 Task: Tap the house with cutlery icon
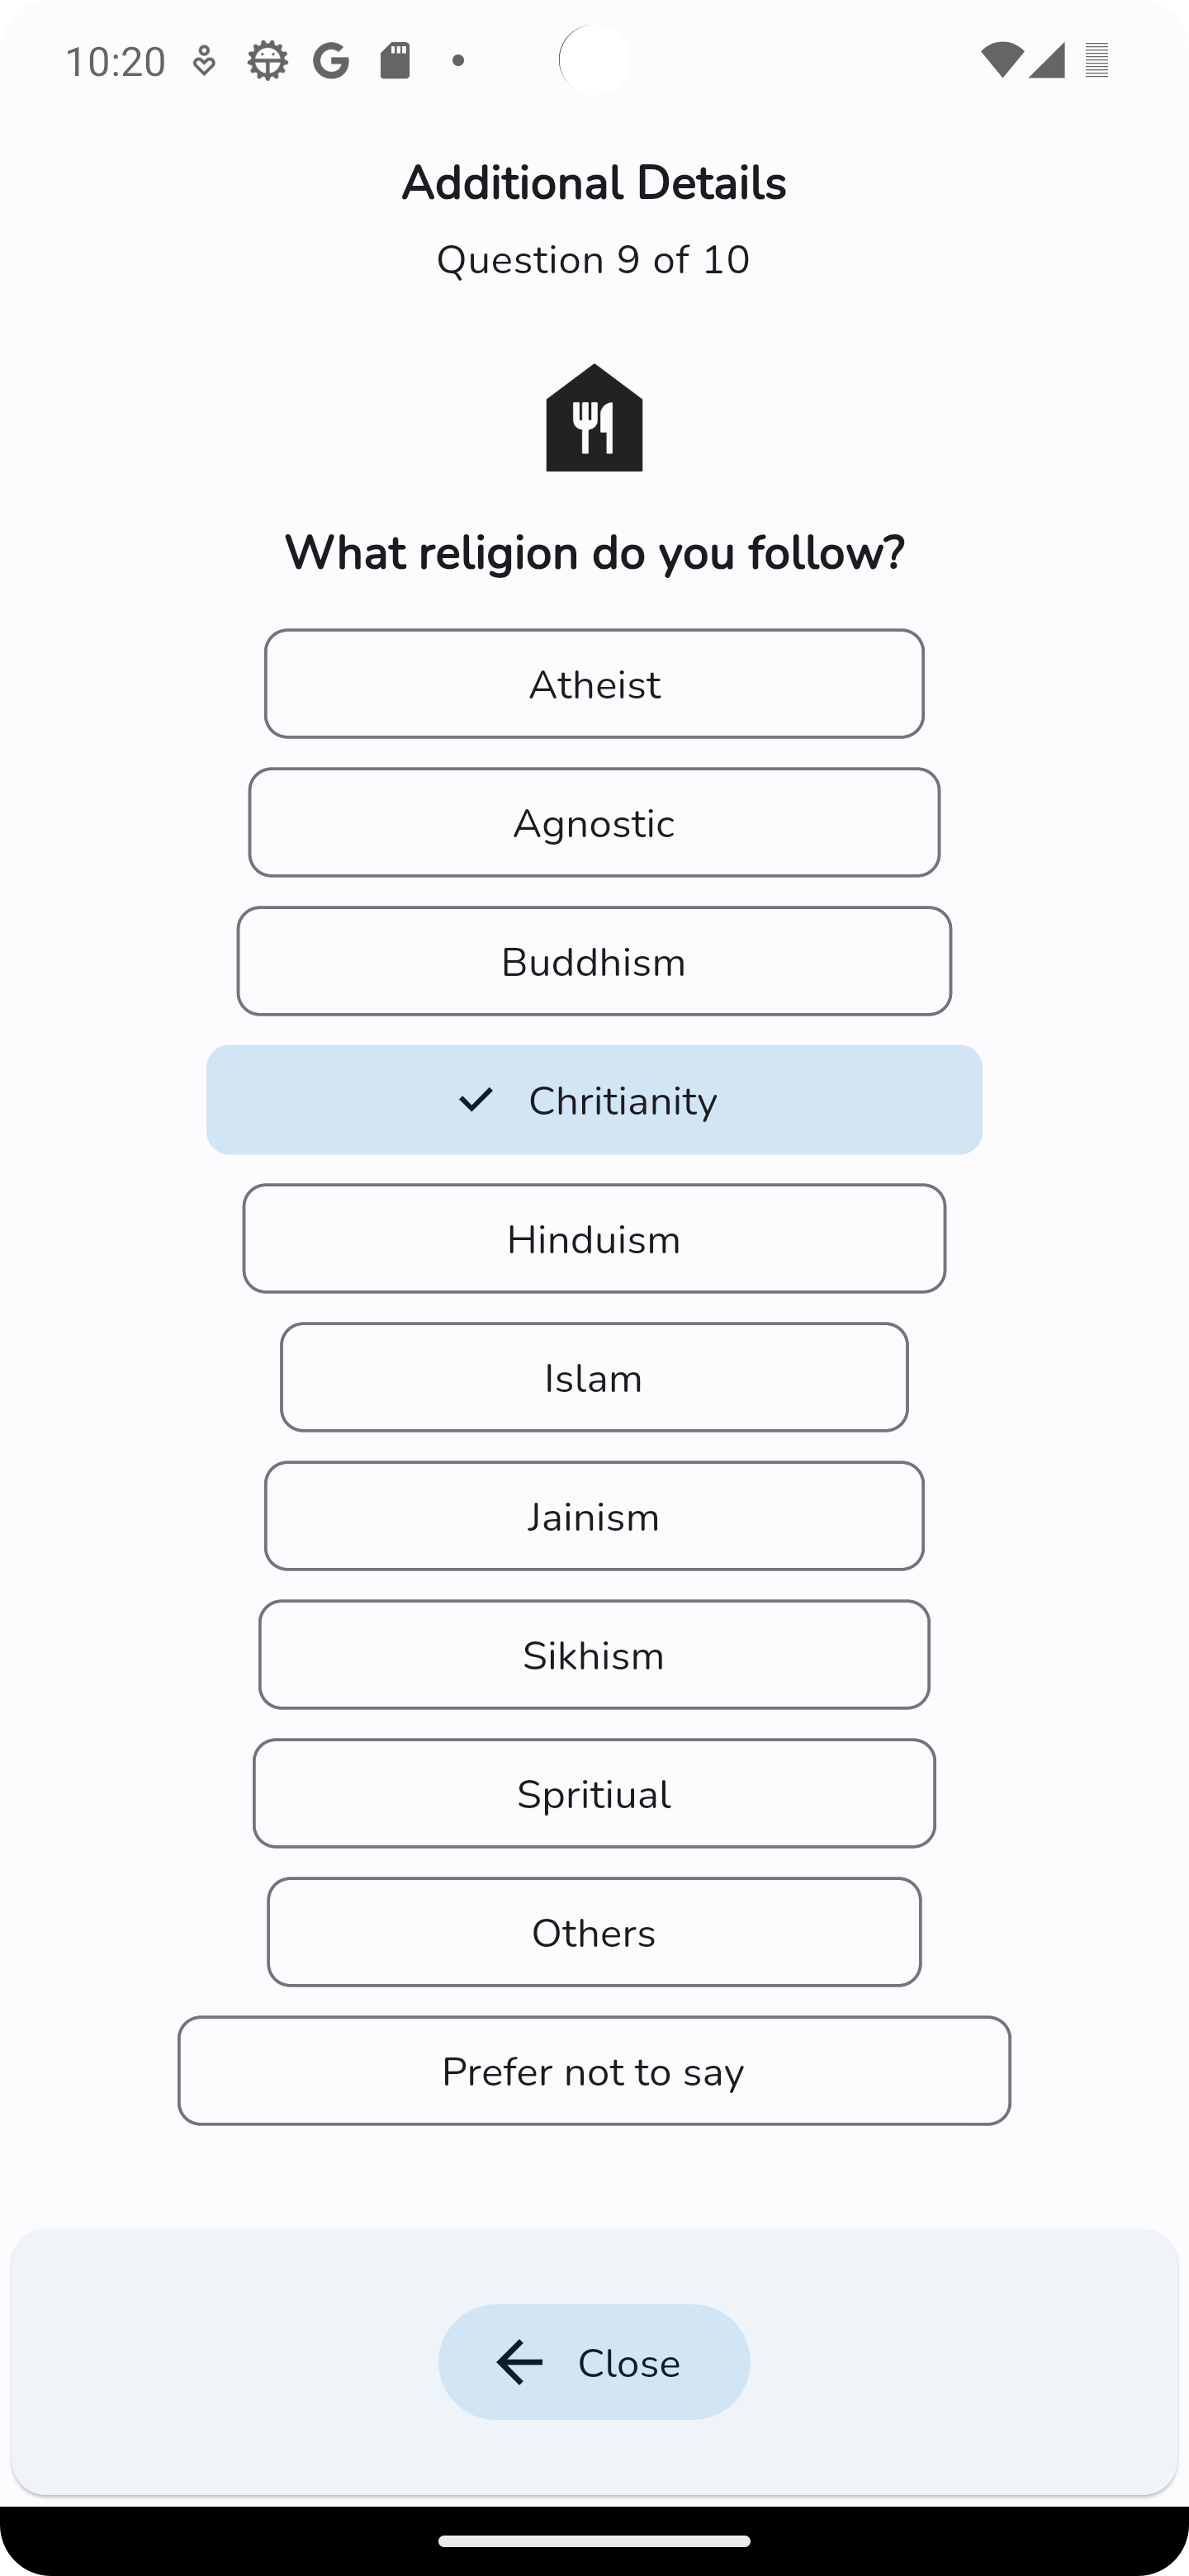point(594,418)
